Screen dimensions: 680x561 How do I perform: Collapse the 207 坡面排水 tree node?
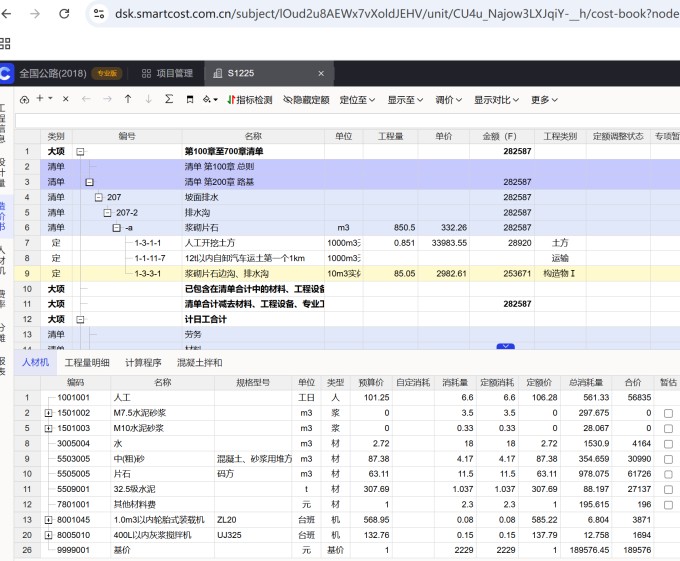[99, 198]
